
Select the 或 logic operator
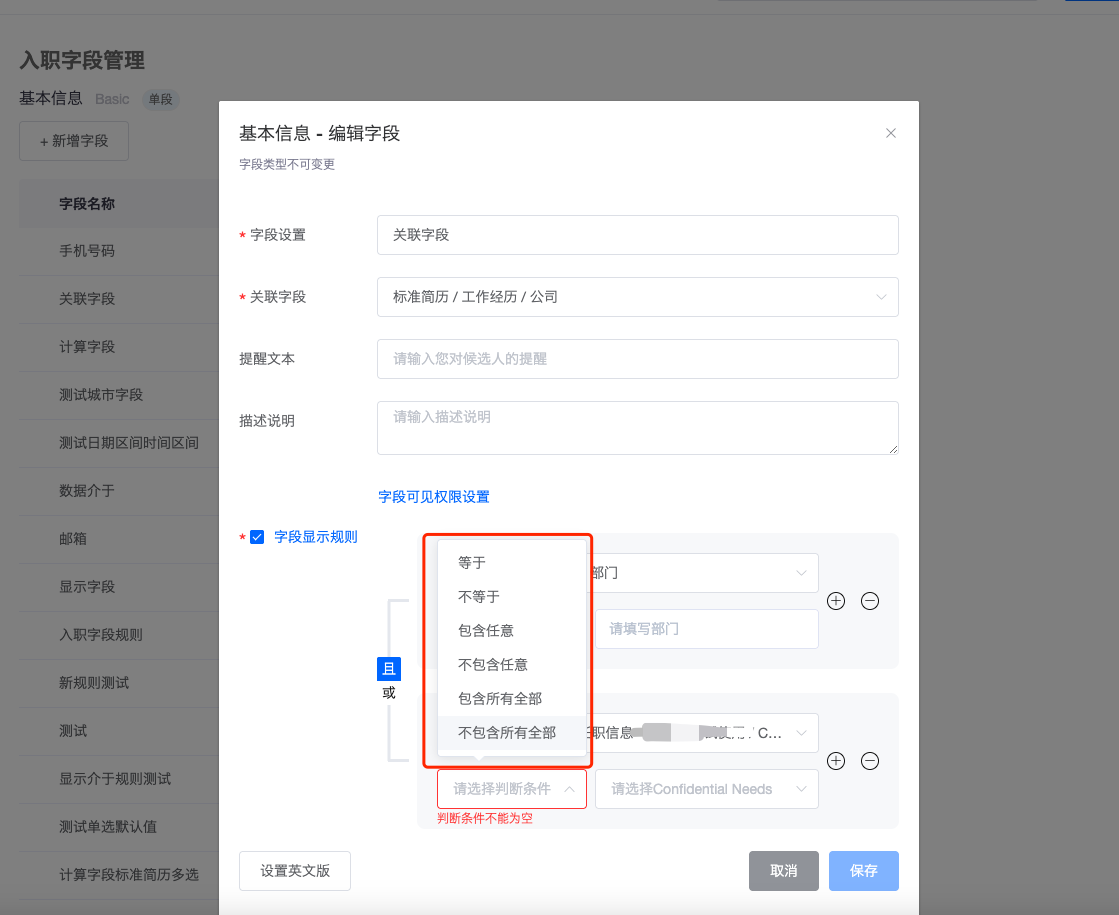click(389, 693)
